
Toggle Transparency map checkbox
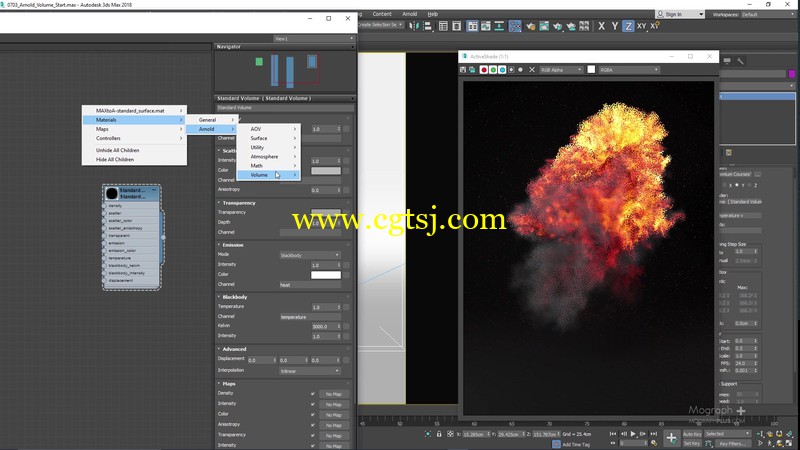(x=312, y=435)
